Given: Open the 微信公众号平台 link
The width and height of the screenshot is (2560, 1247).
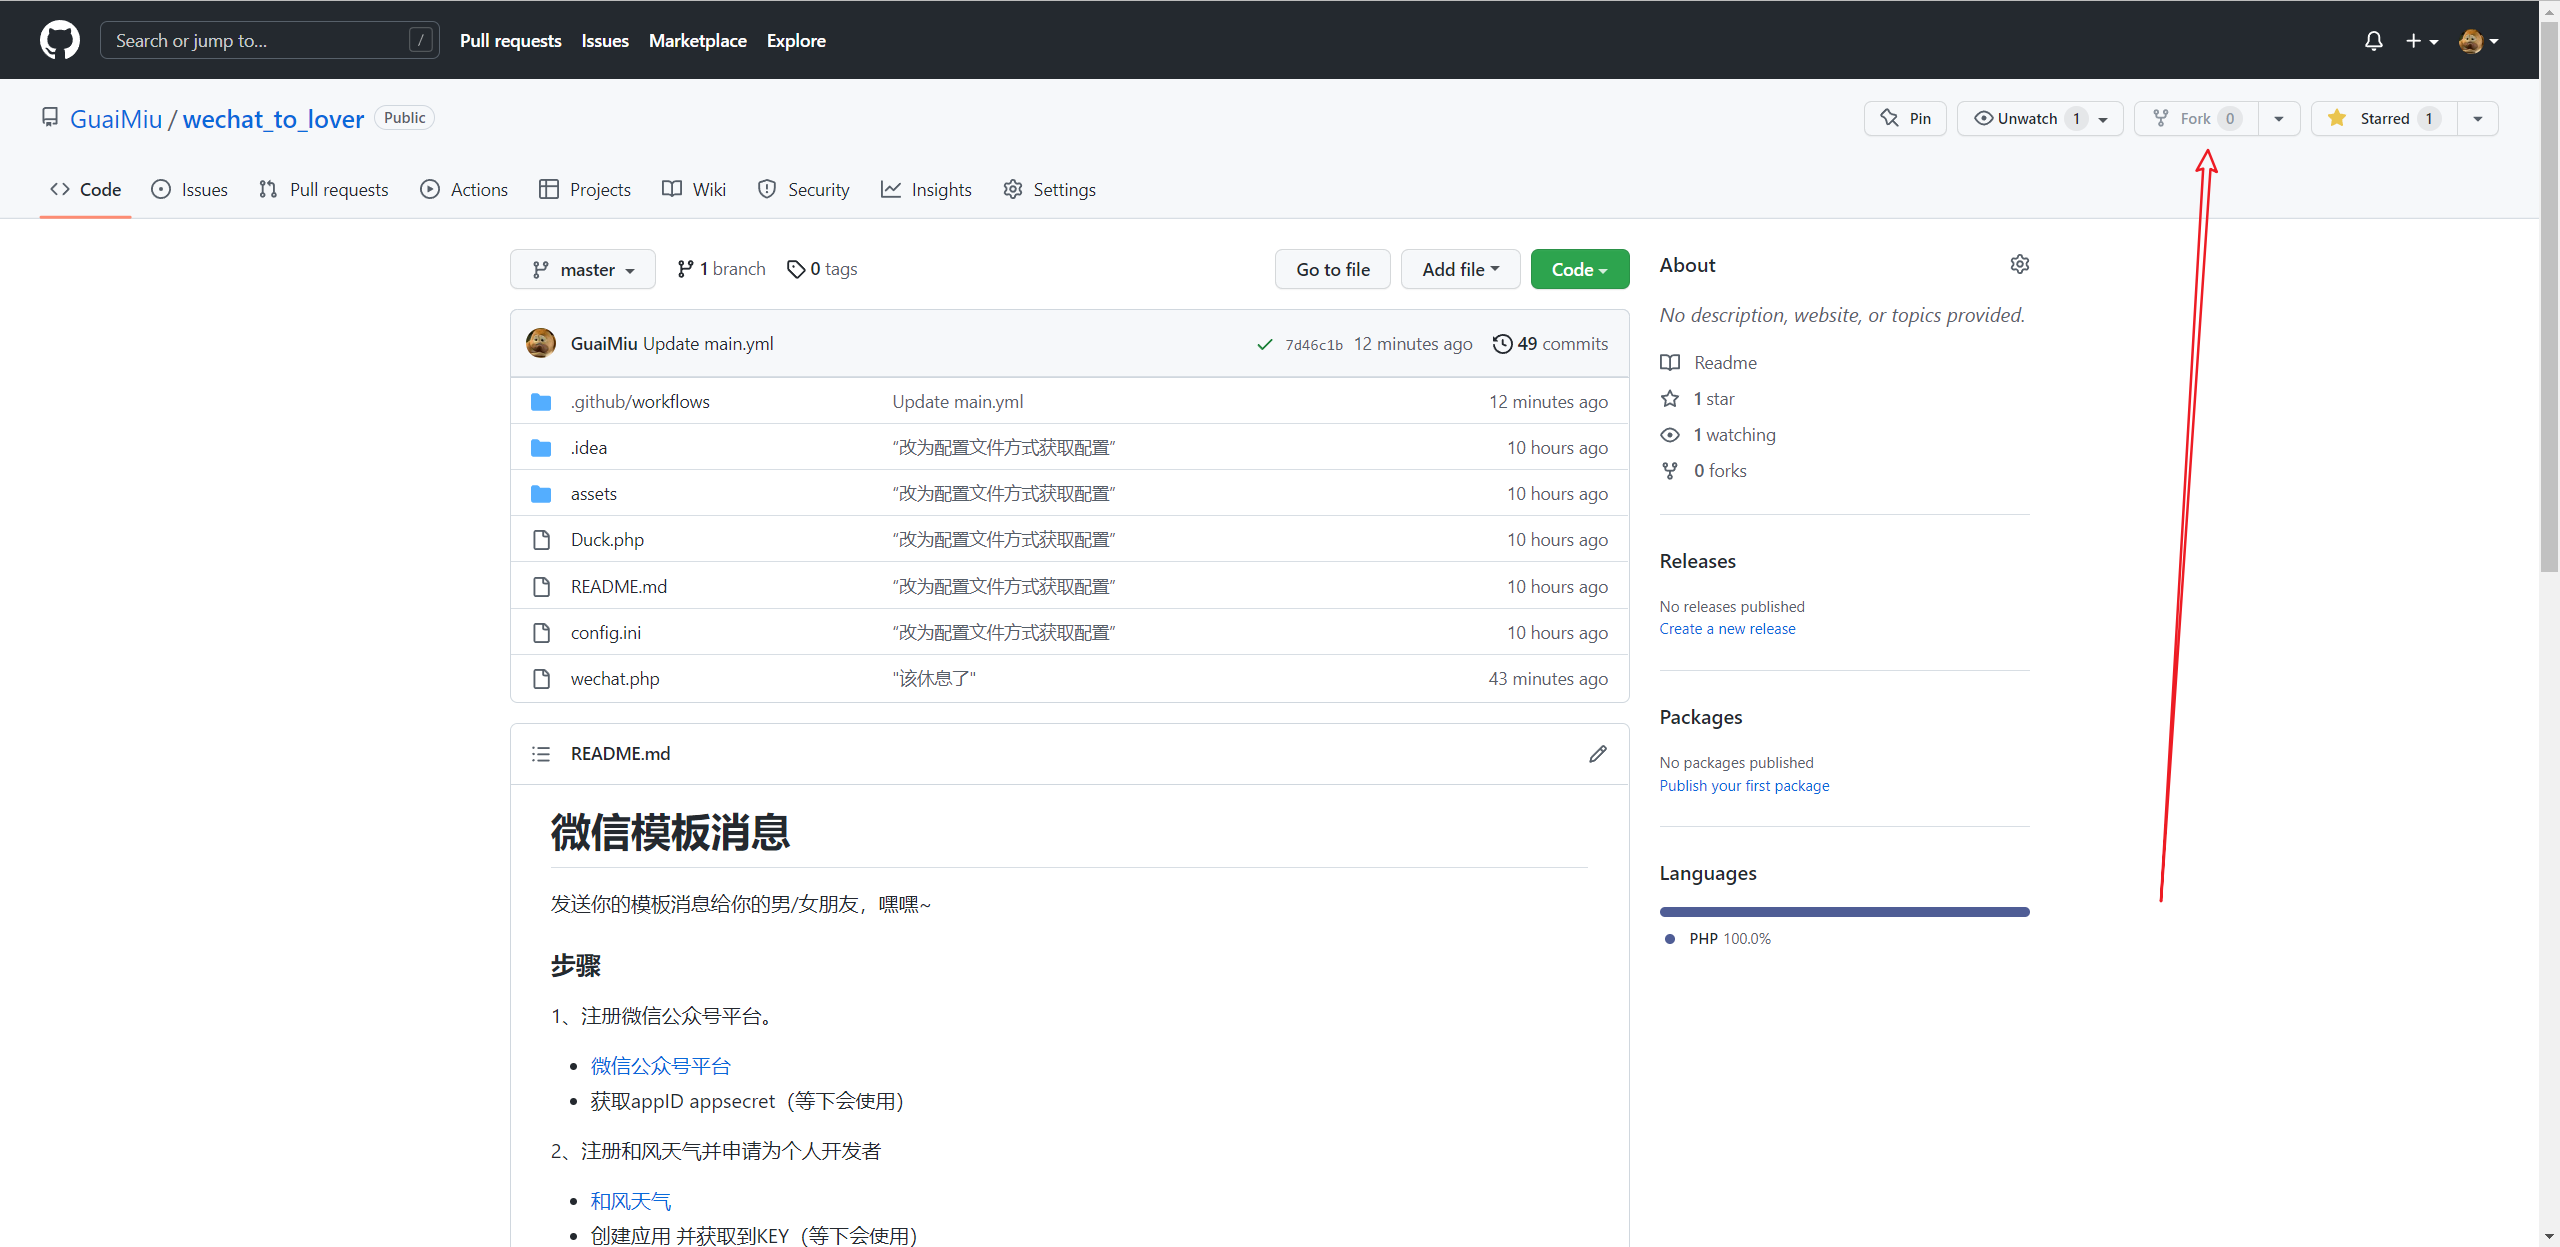Looking at the screenshot, I should click(x=660, y=1066).
